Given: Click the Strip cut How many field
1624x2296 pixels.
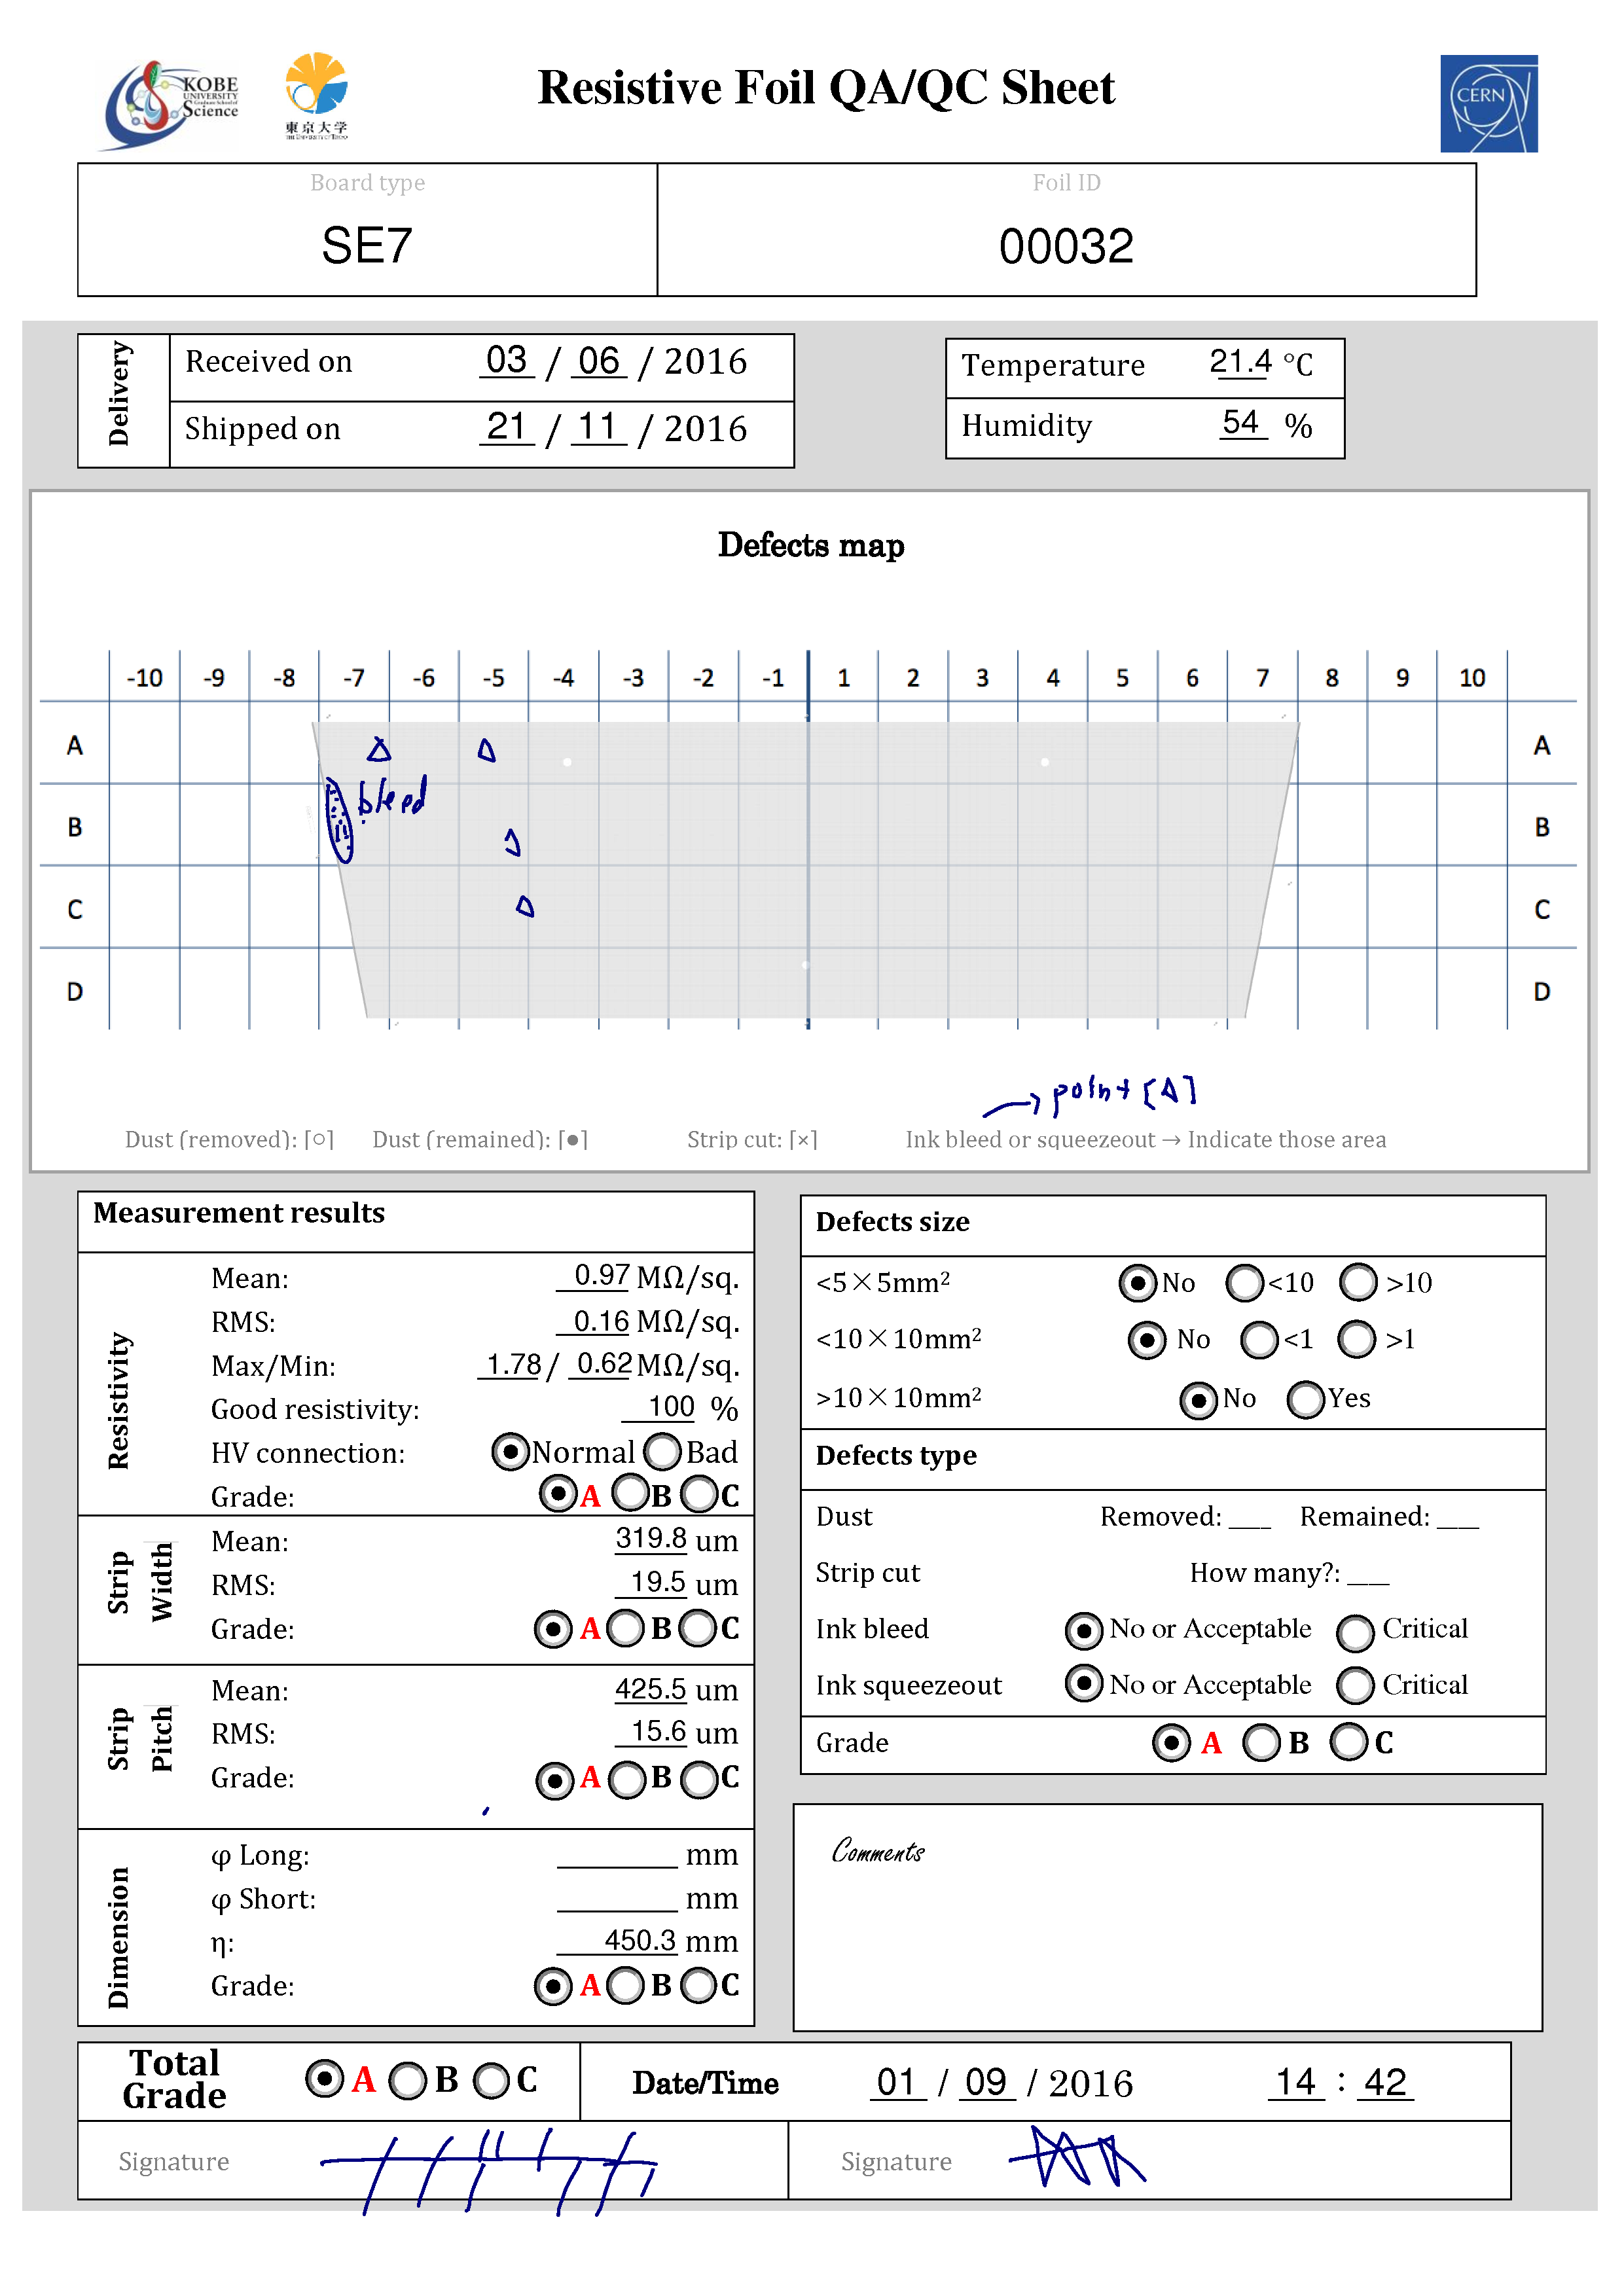Looking at the screenshot, I should click(x=1368, y=1573).
